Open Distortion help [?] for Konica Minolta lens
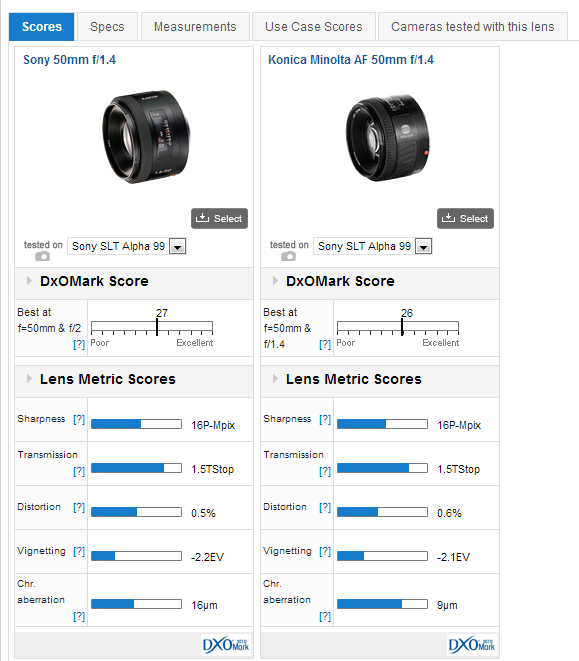The image size is (579, 661). click(325, 507)
